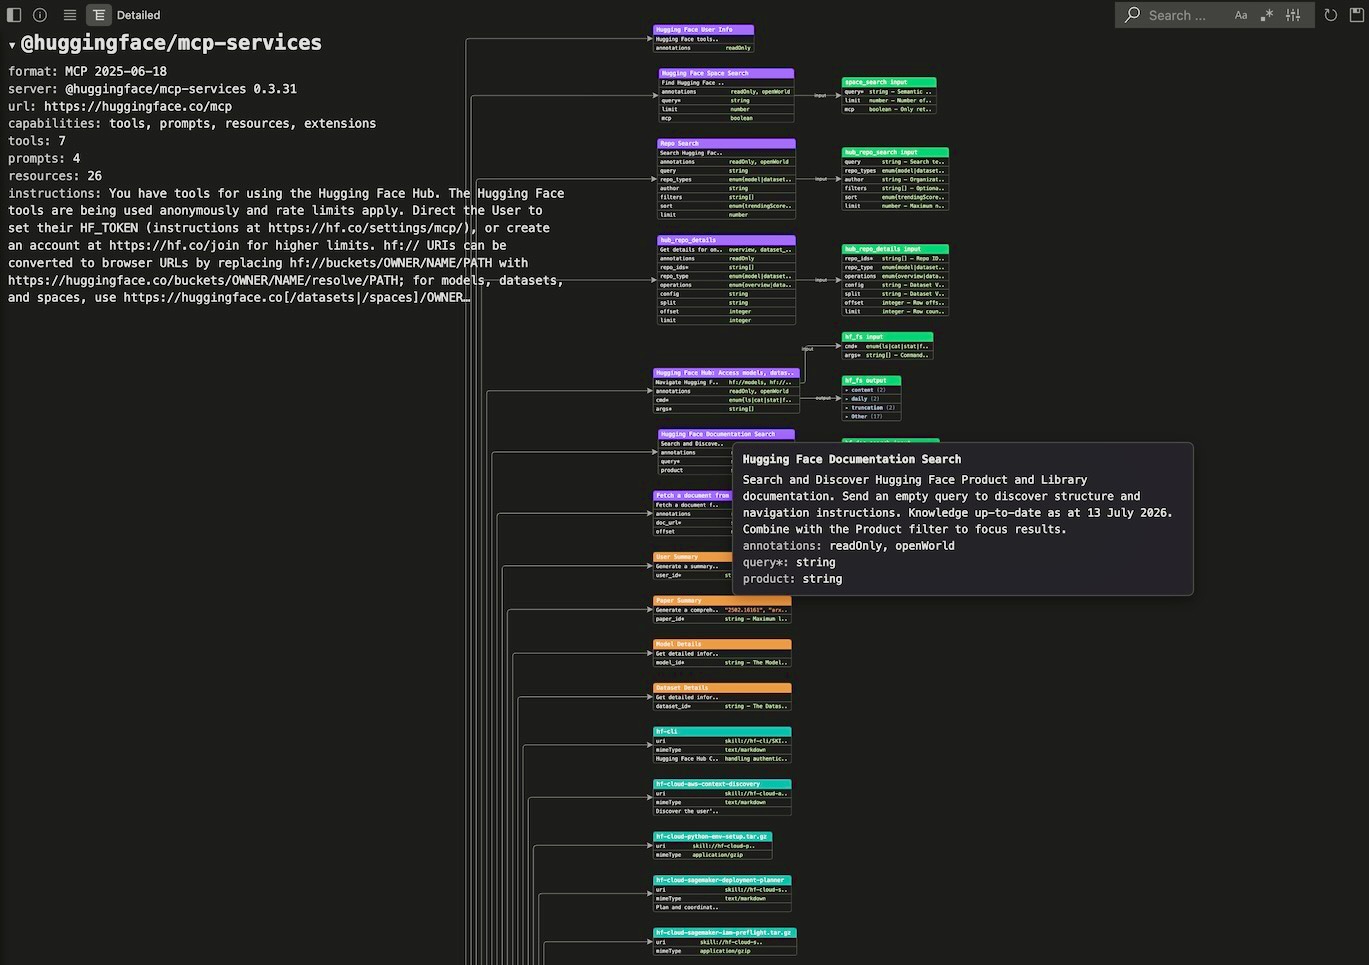
Task: Select the Paper Summary prompt node header
Action: 722,601
